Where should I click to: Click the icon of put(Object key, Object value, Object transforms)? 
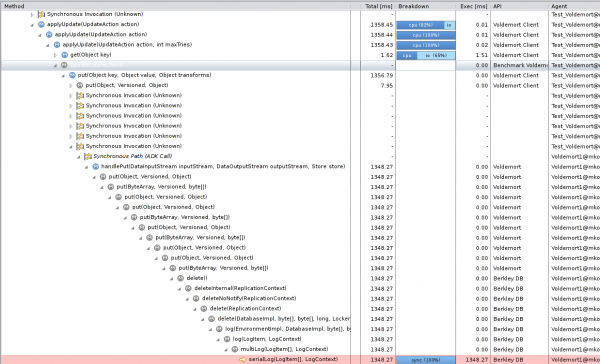72,75
